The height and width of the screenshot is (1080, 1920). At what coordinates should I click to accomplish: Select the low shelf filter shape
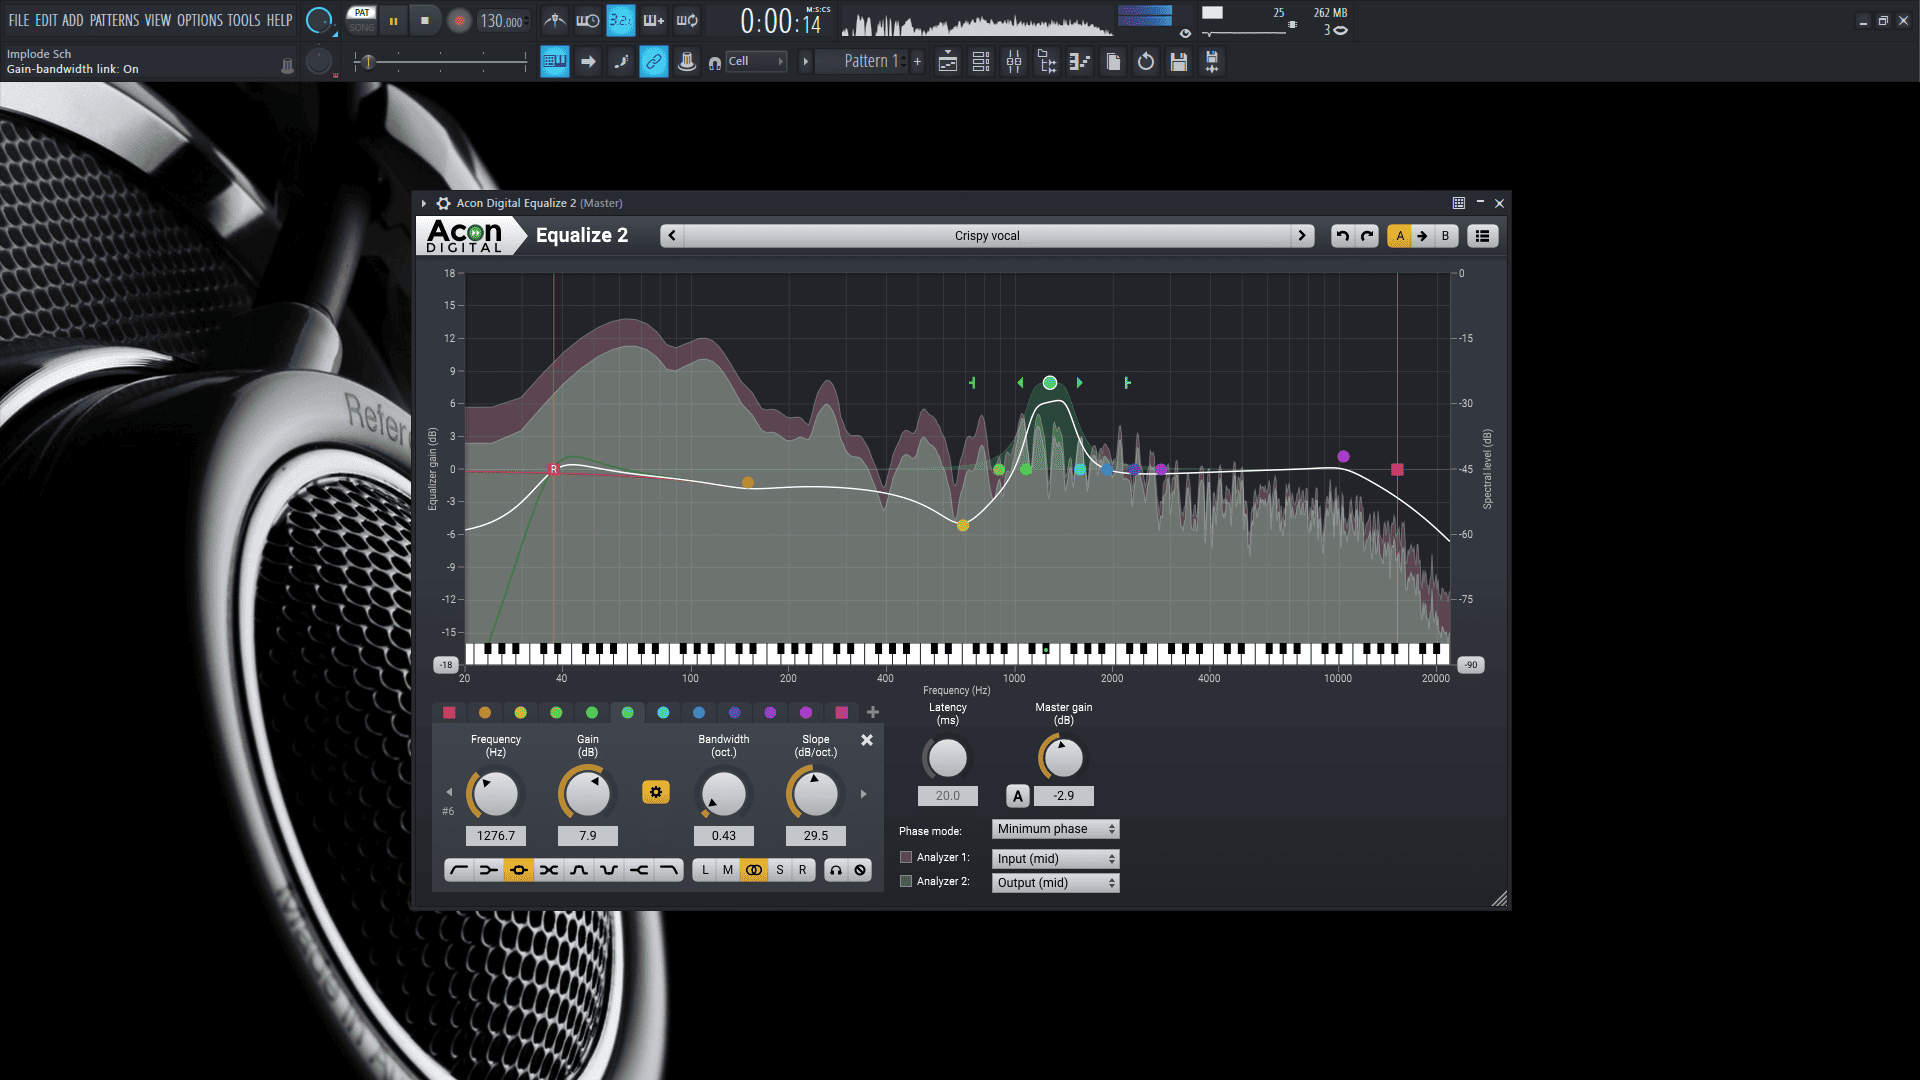(x=489, y=870)
